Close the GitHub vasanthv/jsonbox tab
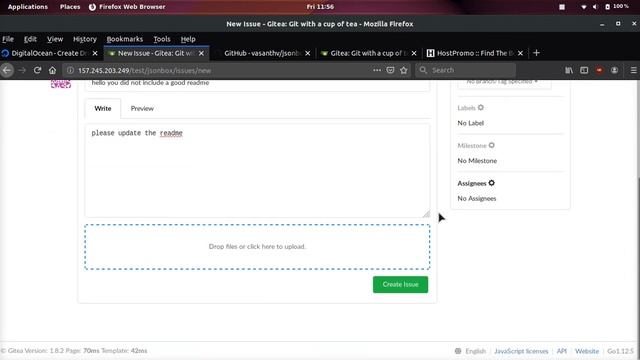Viewport: 640px width, 360px height. (308, 53)
